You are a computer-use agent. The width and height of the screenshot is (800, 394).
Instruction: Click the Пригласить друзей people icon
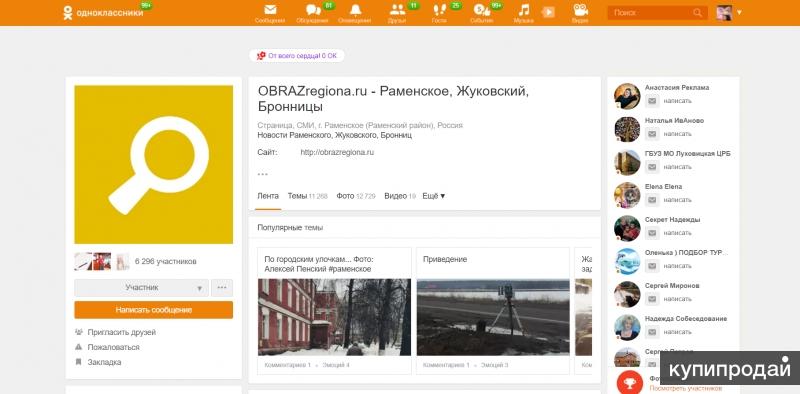(x=79, y=332)
